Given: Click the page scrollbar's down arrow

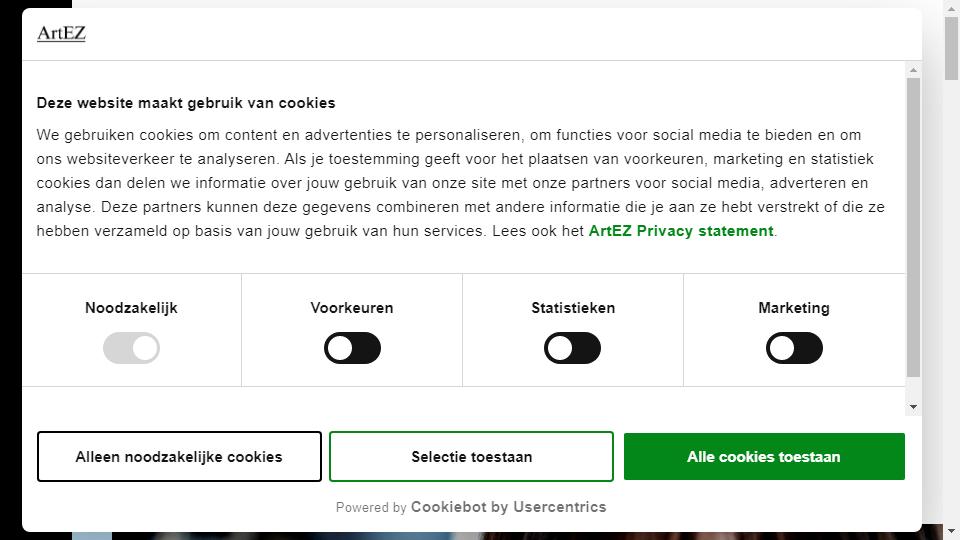Looking at the screenshot, I should click(x=951, y=531).
